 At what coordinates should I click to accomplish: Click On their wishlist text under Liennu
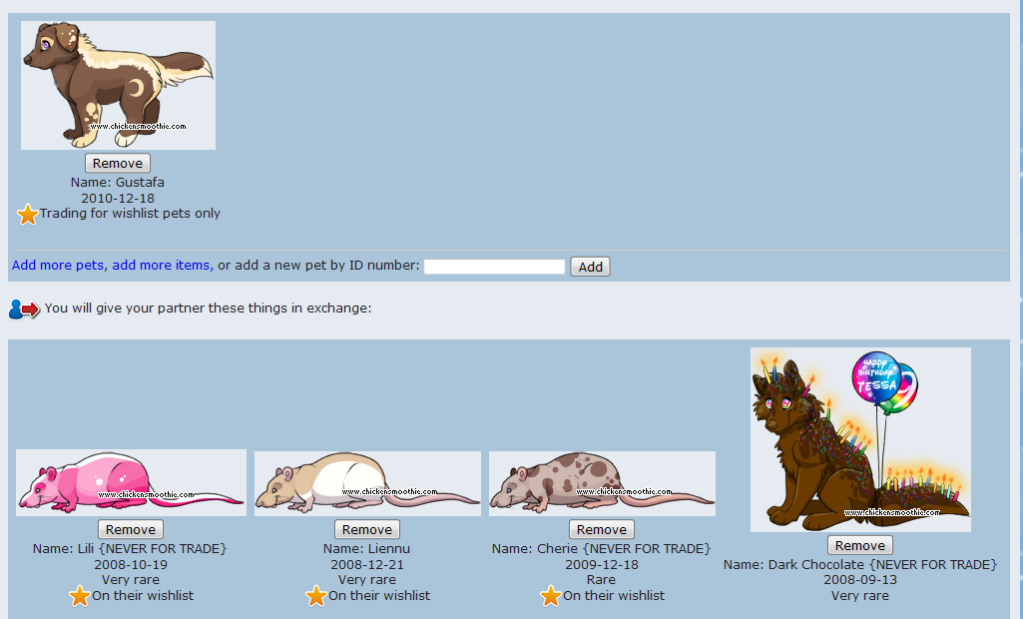pyautogui.click(x=379, y=596)
